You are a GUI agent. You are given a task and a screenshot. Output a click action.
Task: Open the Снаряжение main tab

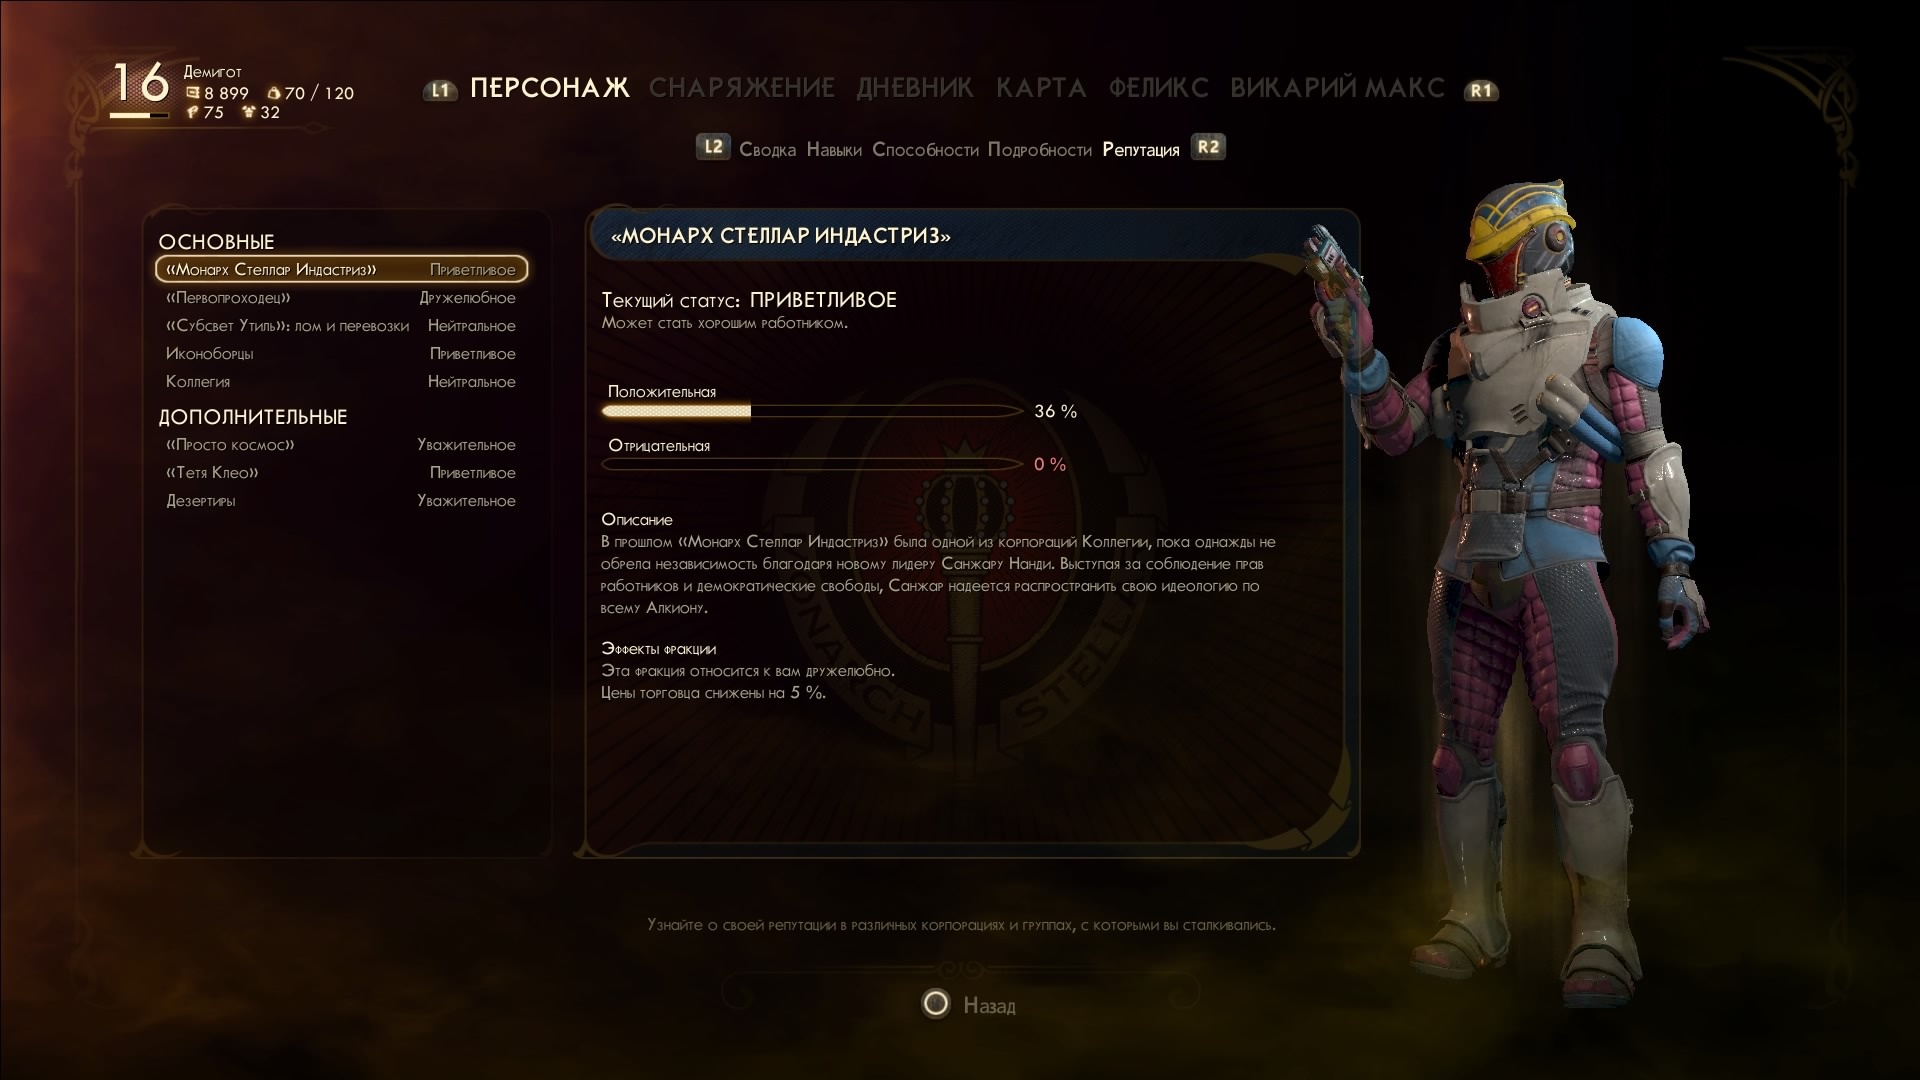tap(742, 88)
